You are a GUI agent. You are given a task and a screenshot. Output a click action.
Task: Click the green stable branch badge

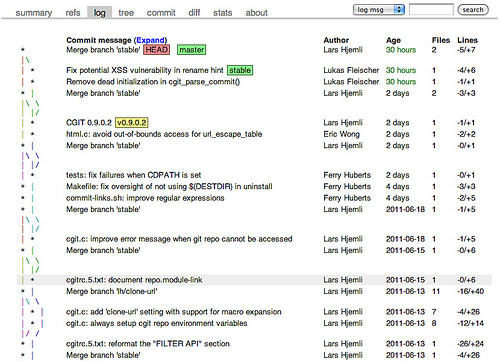pos(240,70)
